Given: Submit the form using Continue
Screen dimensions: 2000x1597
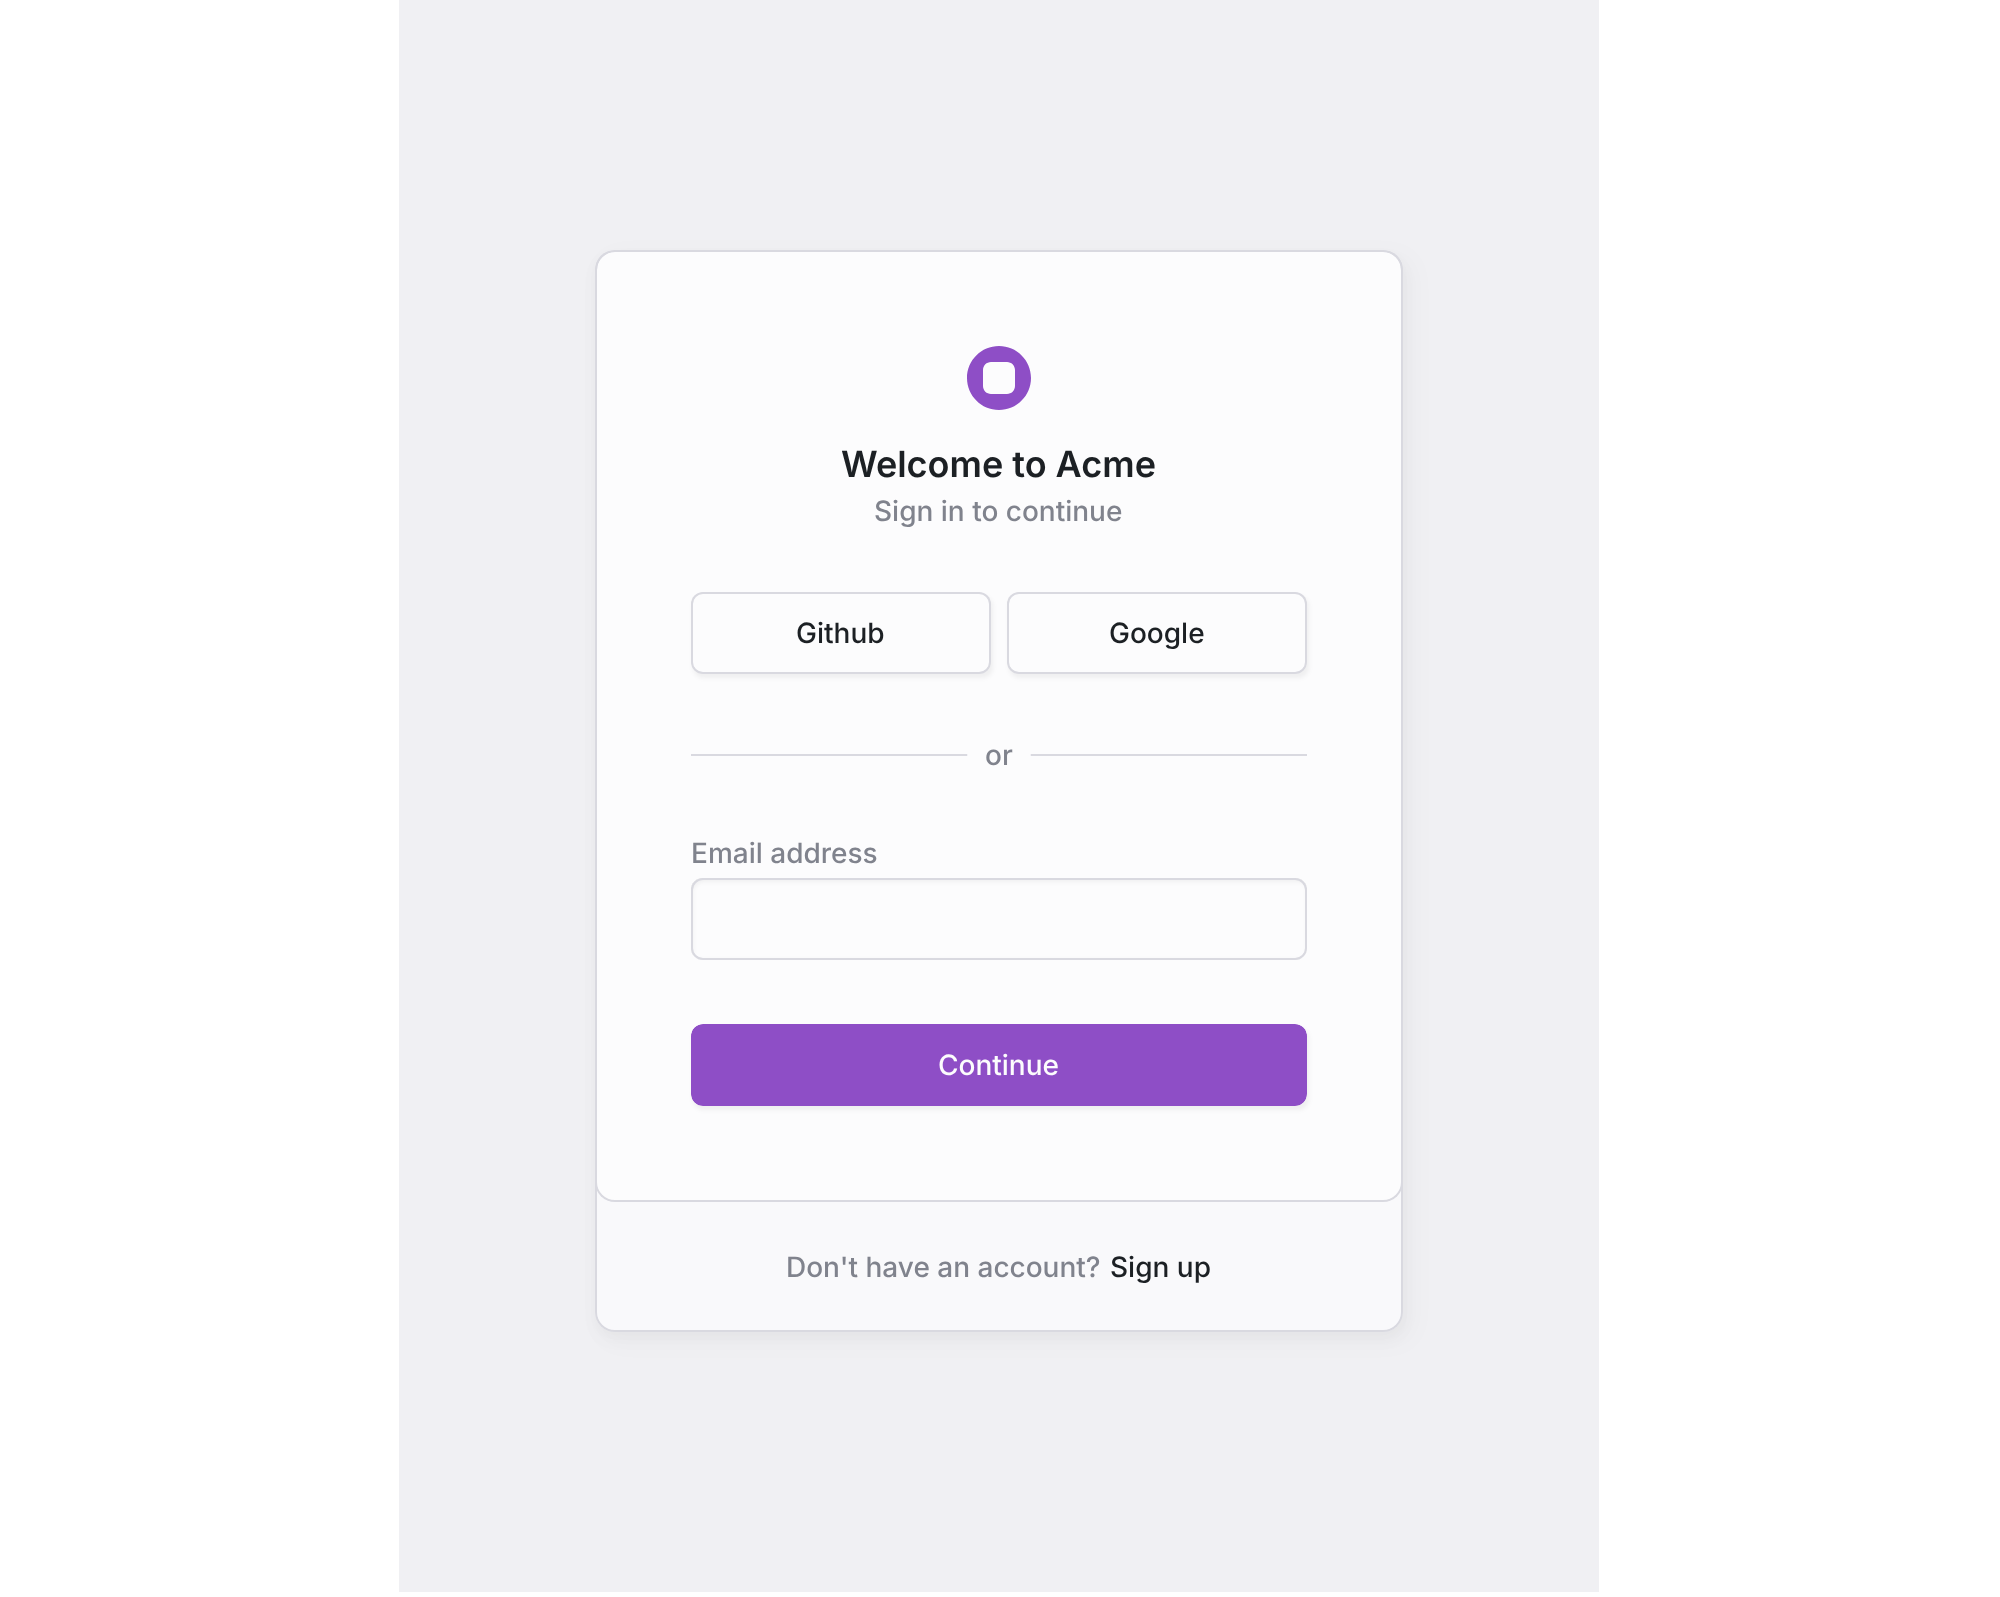Looking at the screenshot, I should [998, 1064].
